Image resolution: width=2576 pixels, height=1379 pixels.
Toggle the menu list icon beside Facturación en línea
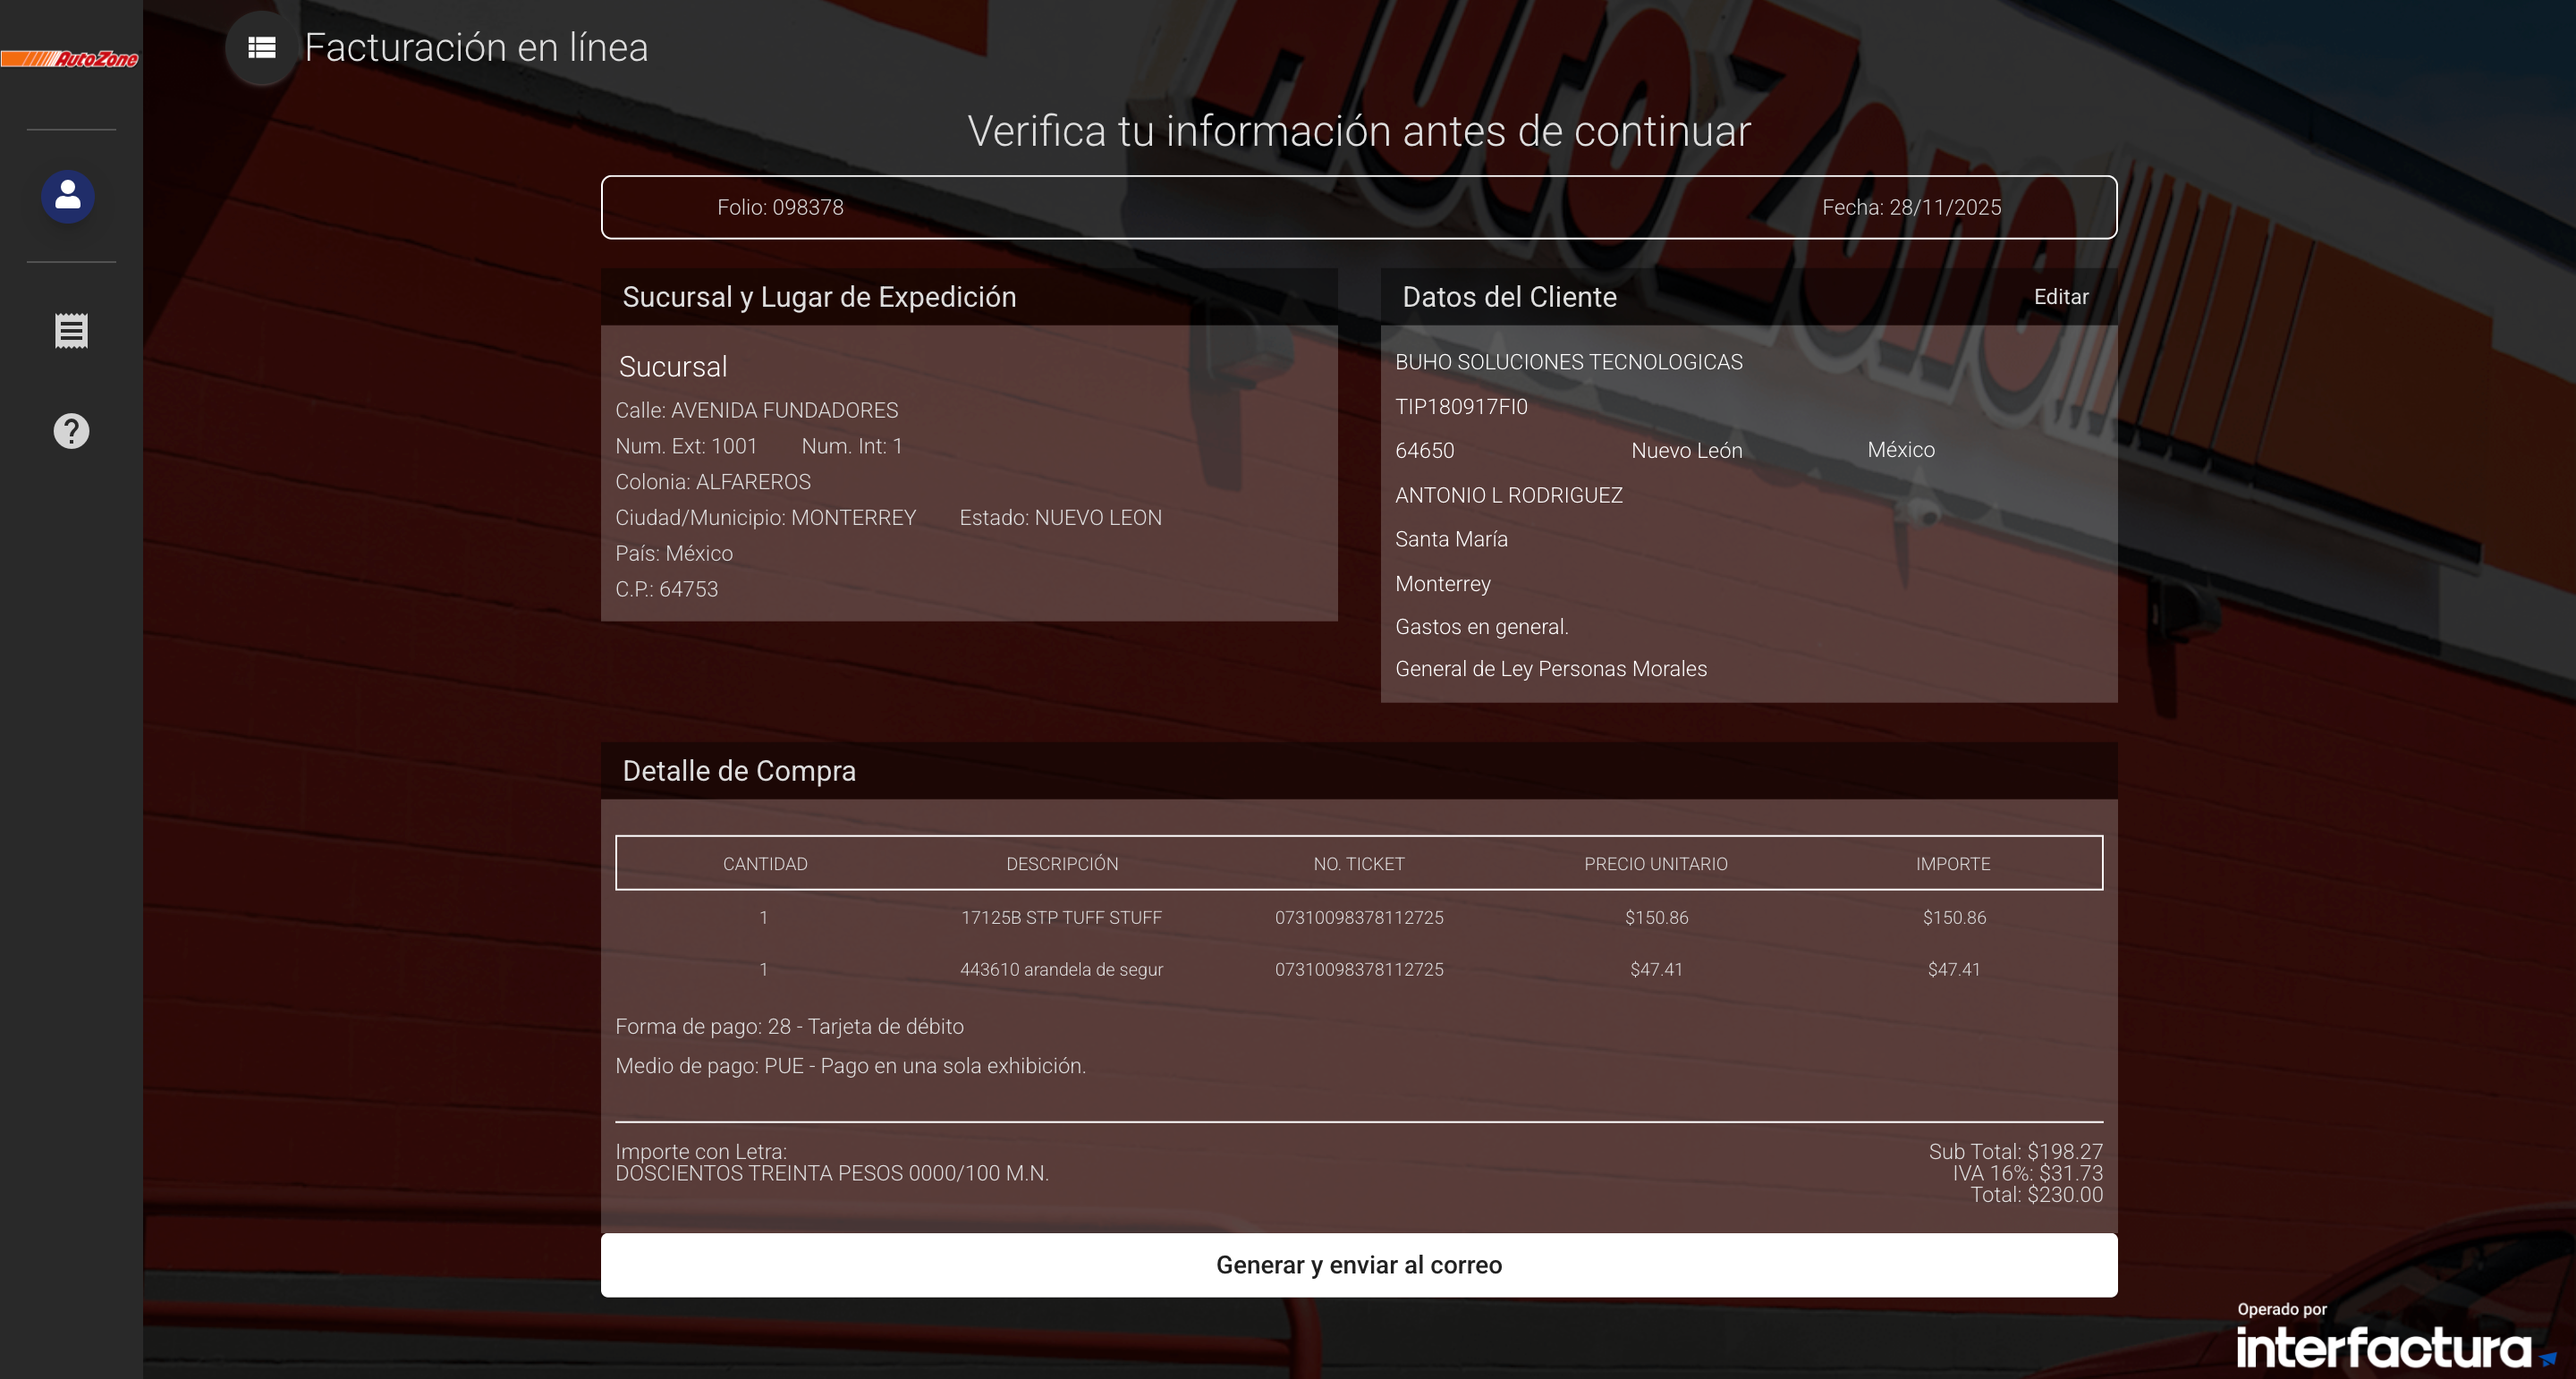(x=262, y=48)
